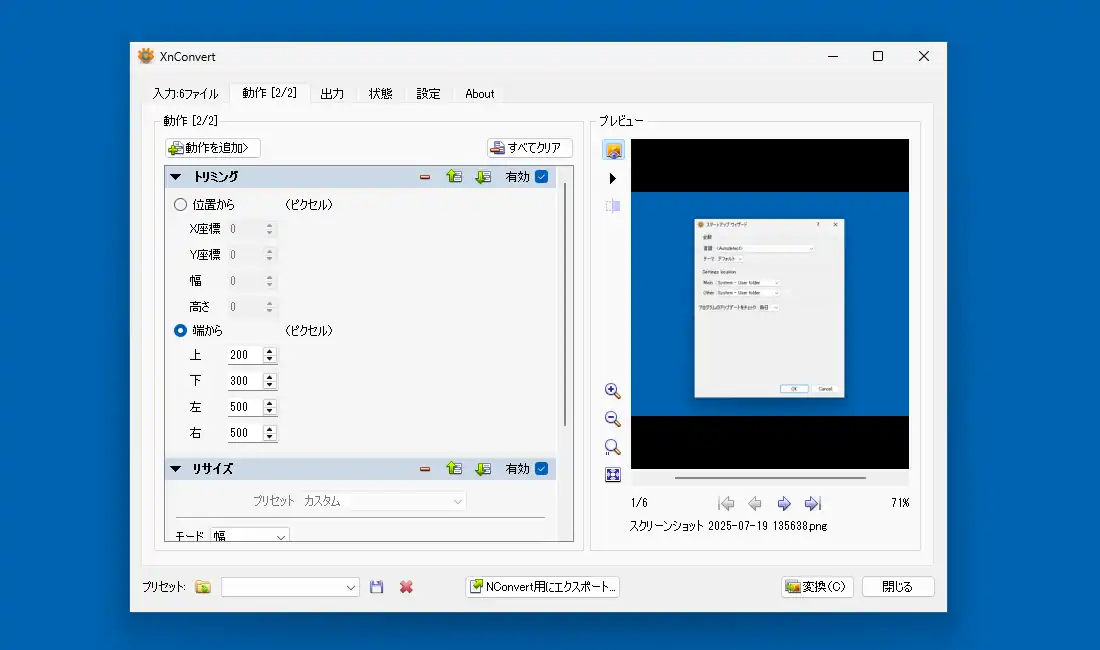Viewport: 1100px width, 650px height.
Task: Click the 1/6 image counter text
Action: [x=639, y=503]
